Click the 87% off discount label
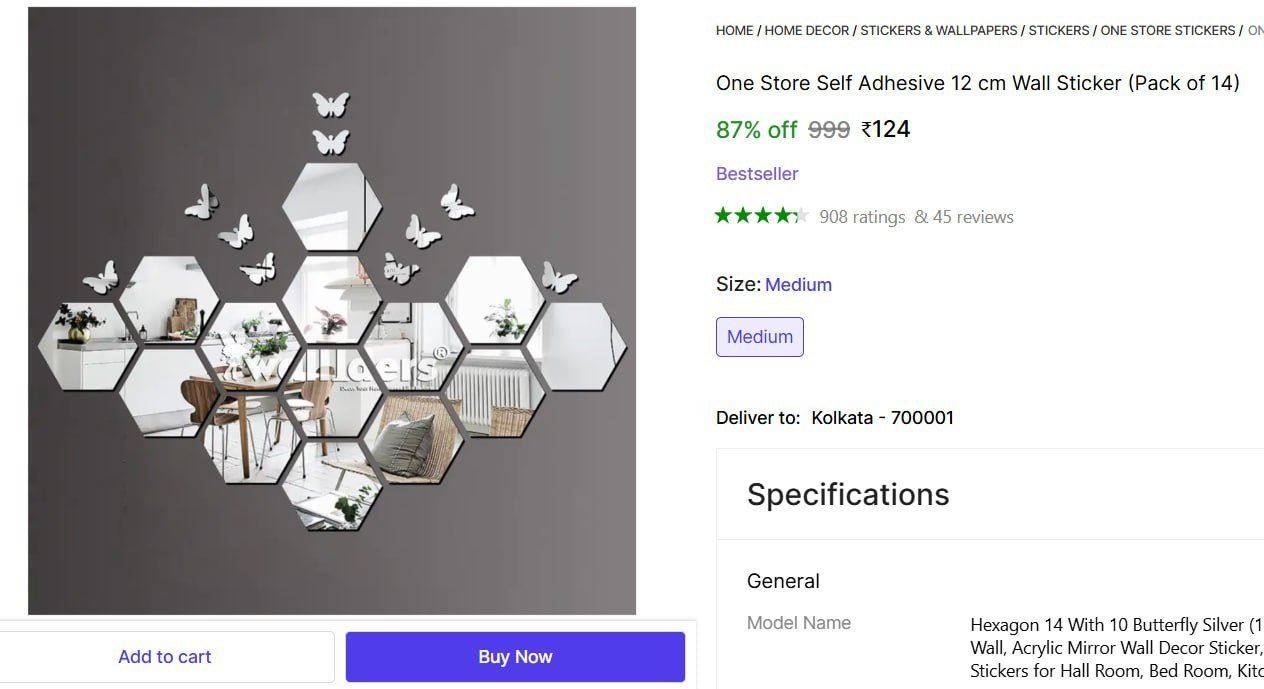The height and width of the screenshot is (689, 1264). click(757, 130)
